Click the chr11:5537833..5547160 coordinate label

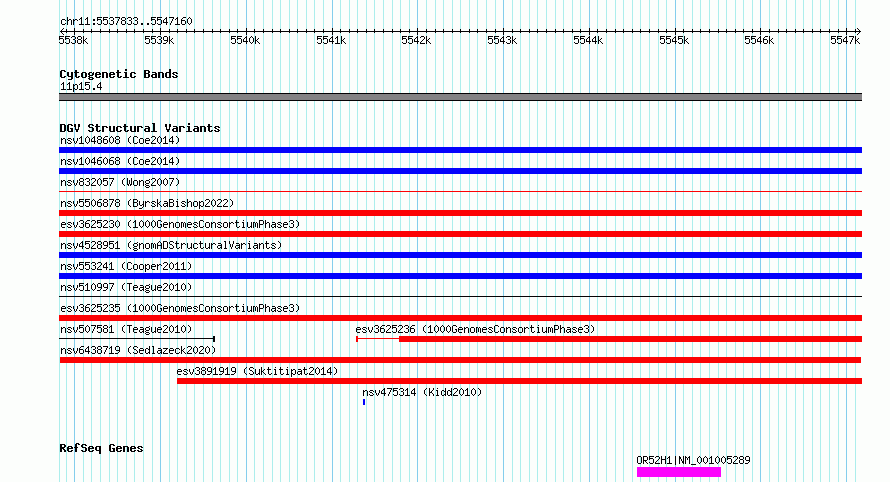pyautogui.click(x=126, y=21)
